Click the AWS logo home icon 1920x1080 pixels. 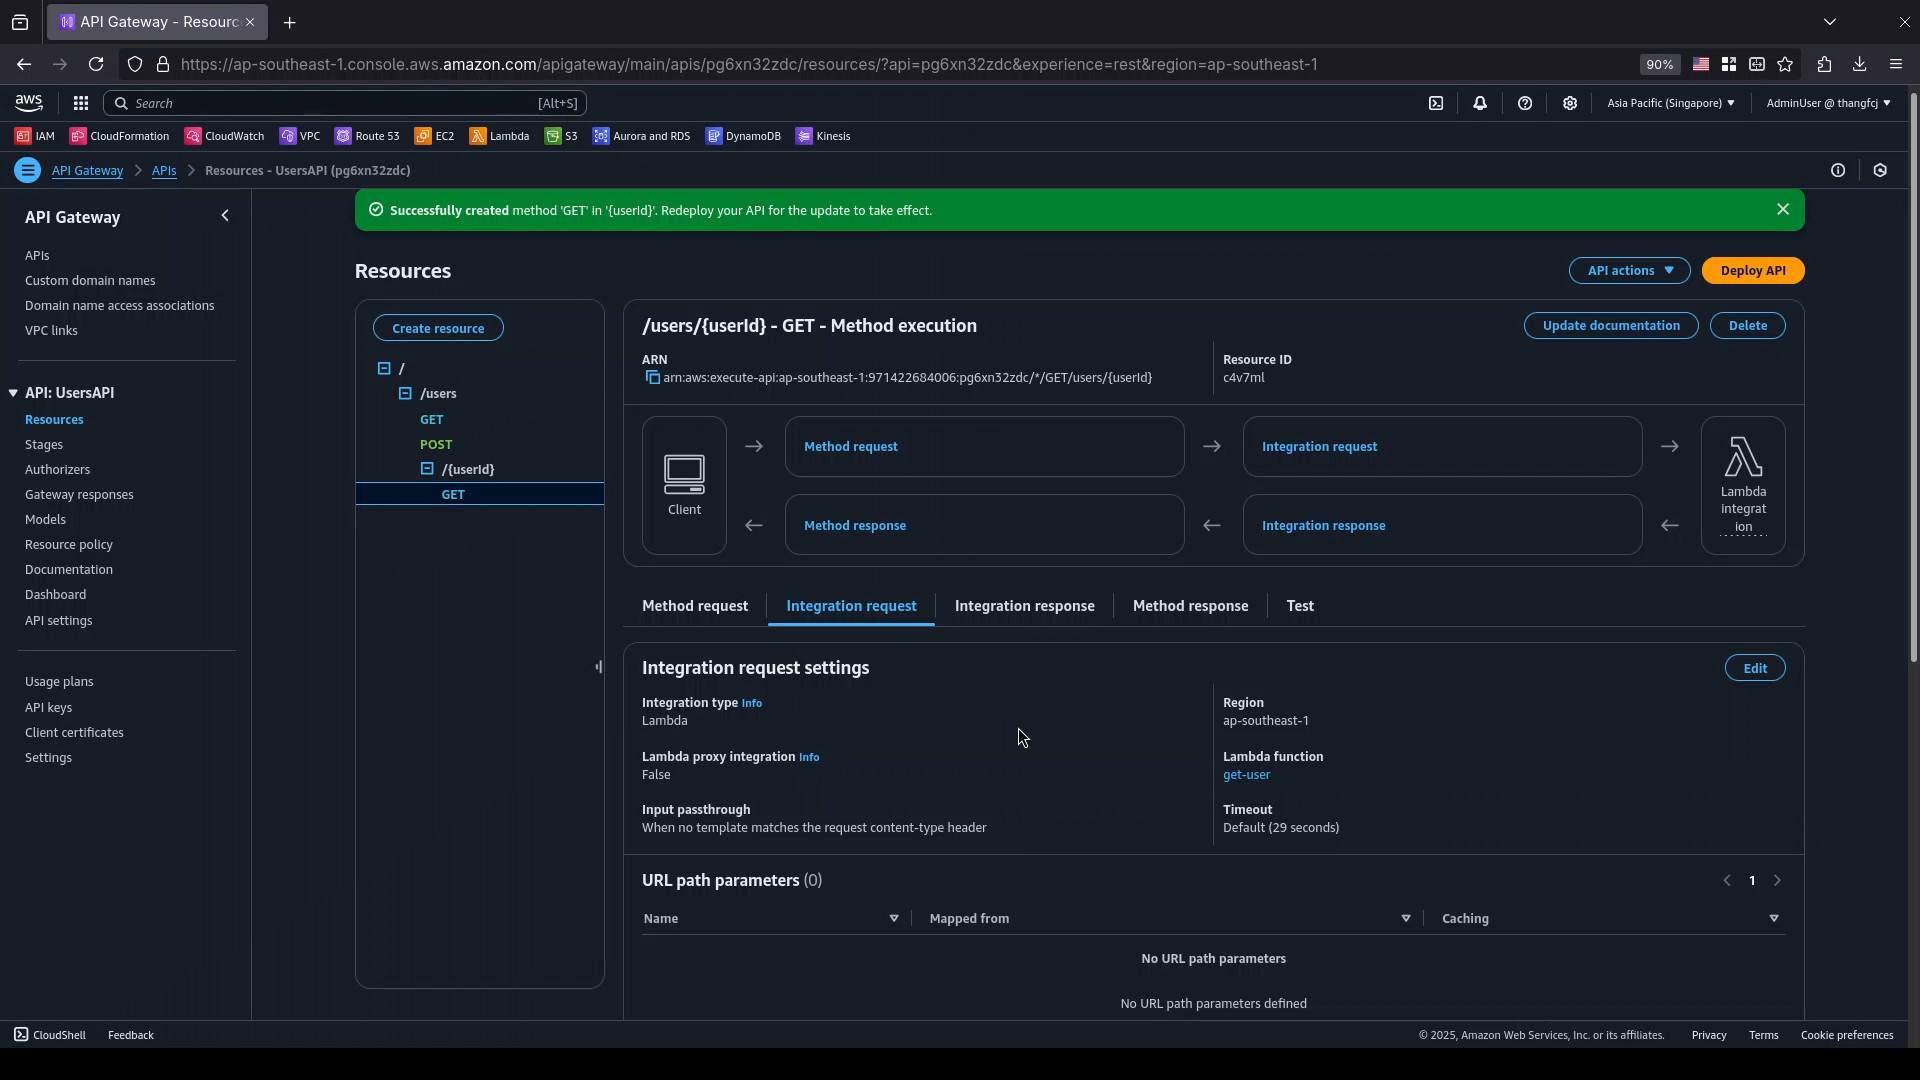click(29, 103)
